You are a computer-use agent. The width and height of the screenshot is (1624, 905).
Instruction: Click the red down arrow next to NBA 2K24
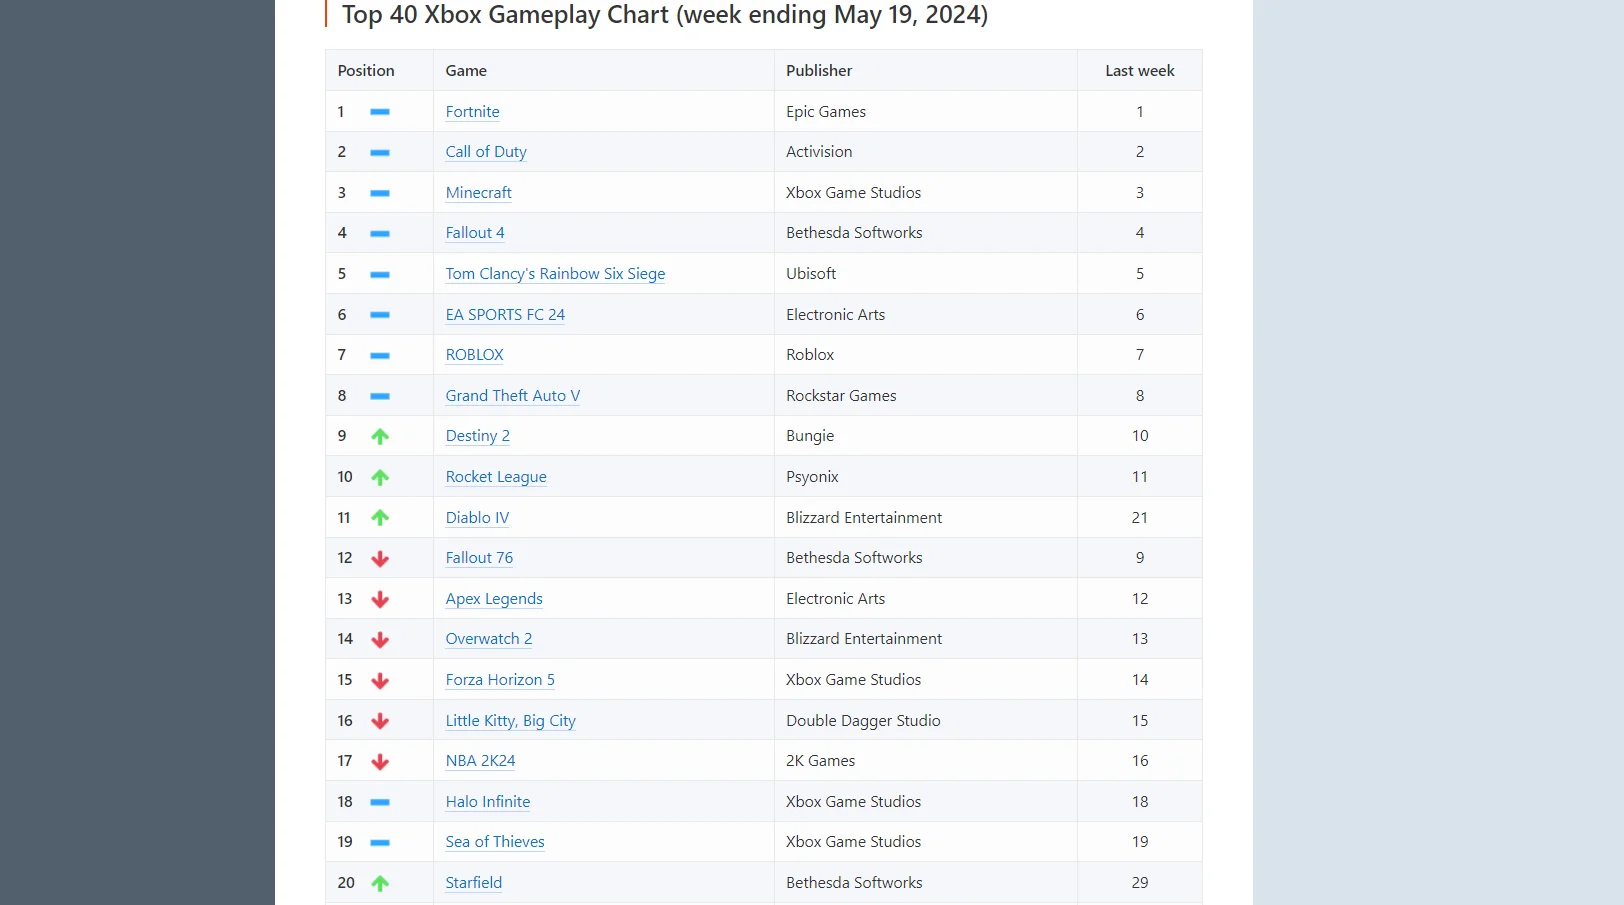coord(380,762)
